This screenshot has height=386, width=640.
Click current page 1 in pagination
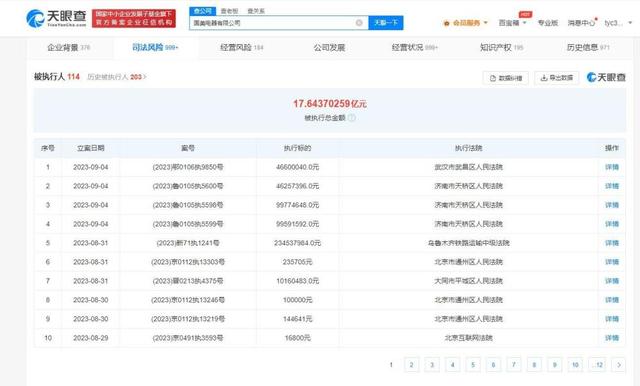(391, 364)
